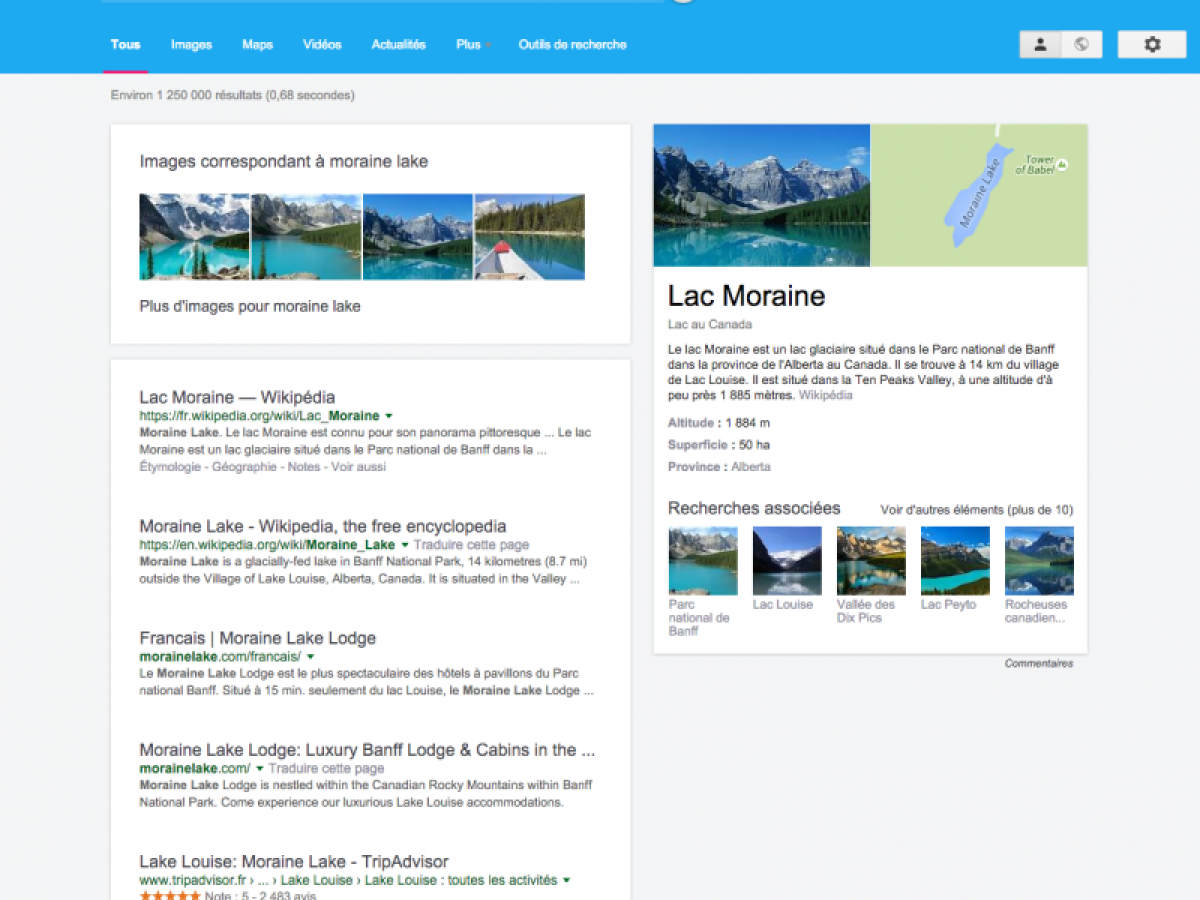The width and height of the screenshot is (1200, 900).
Task: Open the Vidéos tab
Action: 322,44
